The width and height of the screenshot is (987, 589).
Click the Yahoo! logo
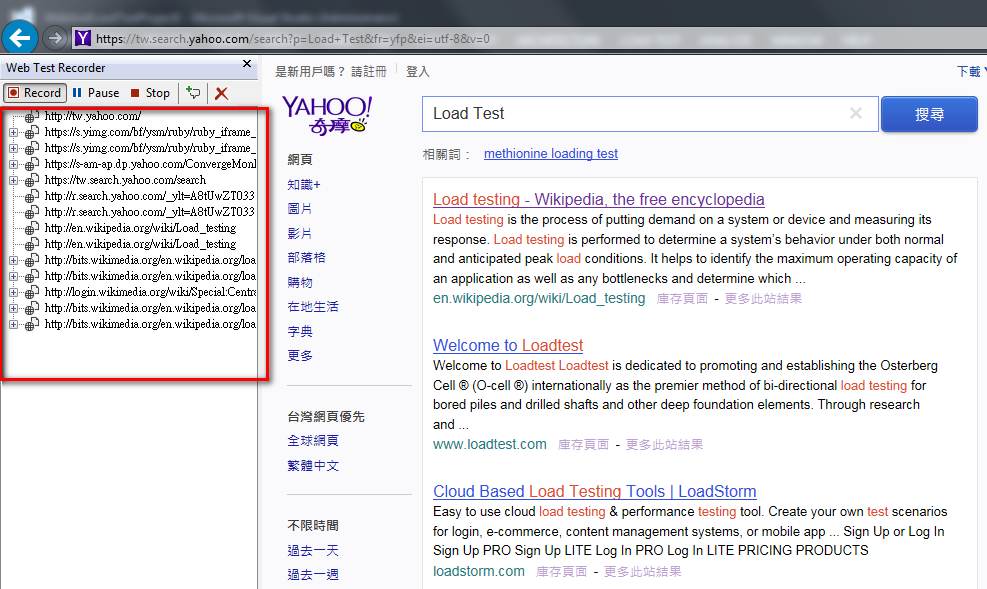click(x=327, y=115)
